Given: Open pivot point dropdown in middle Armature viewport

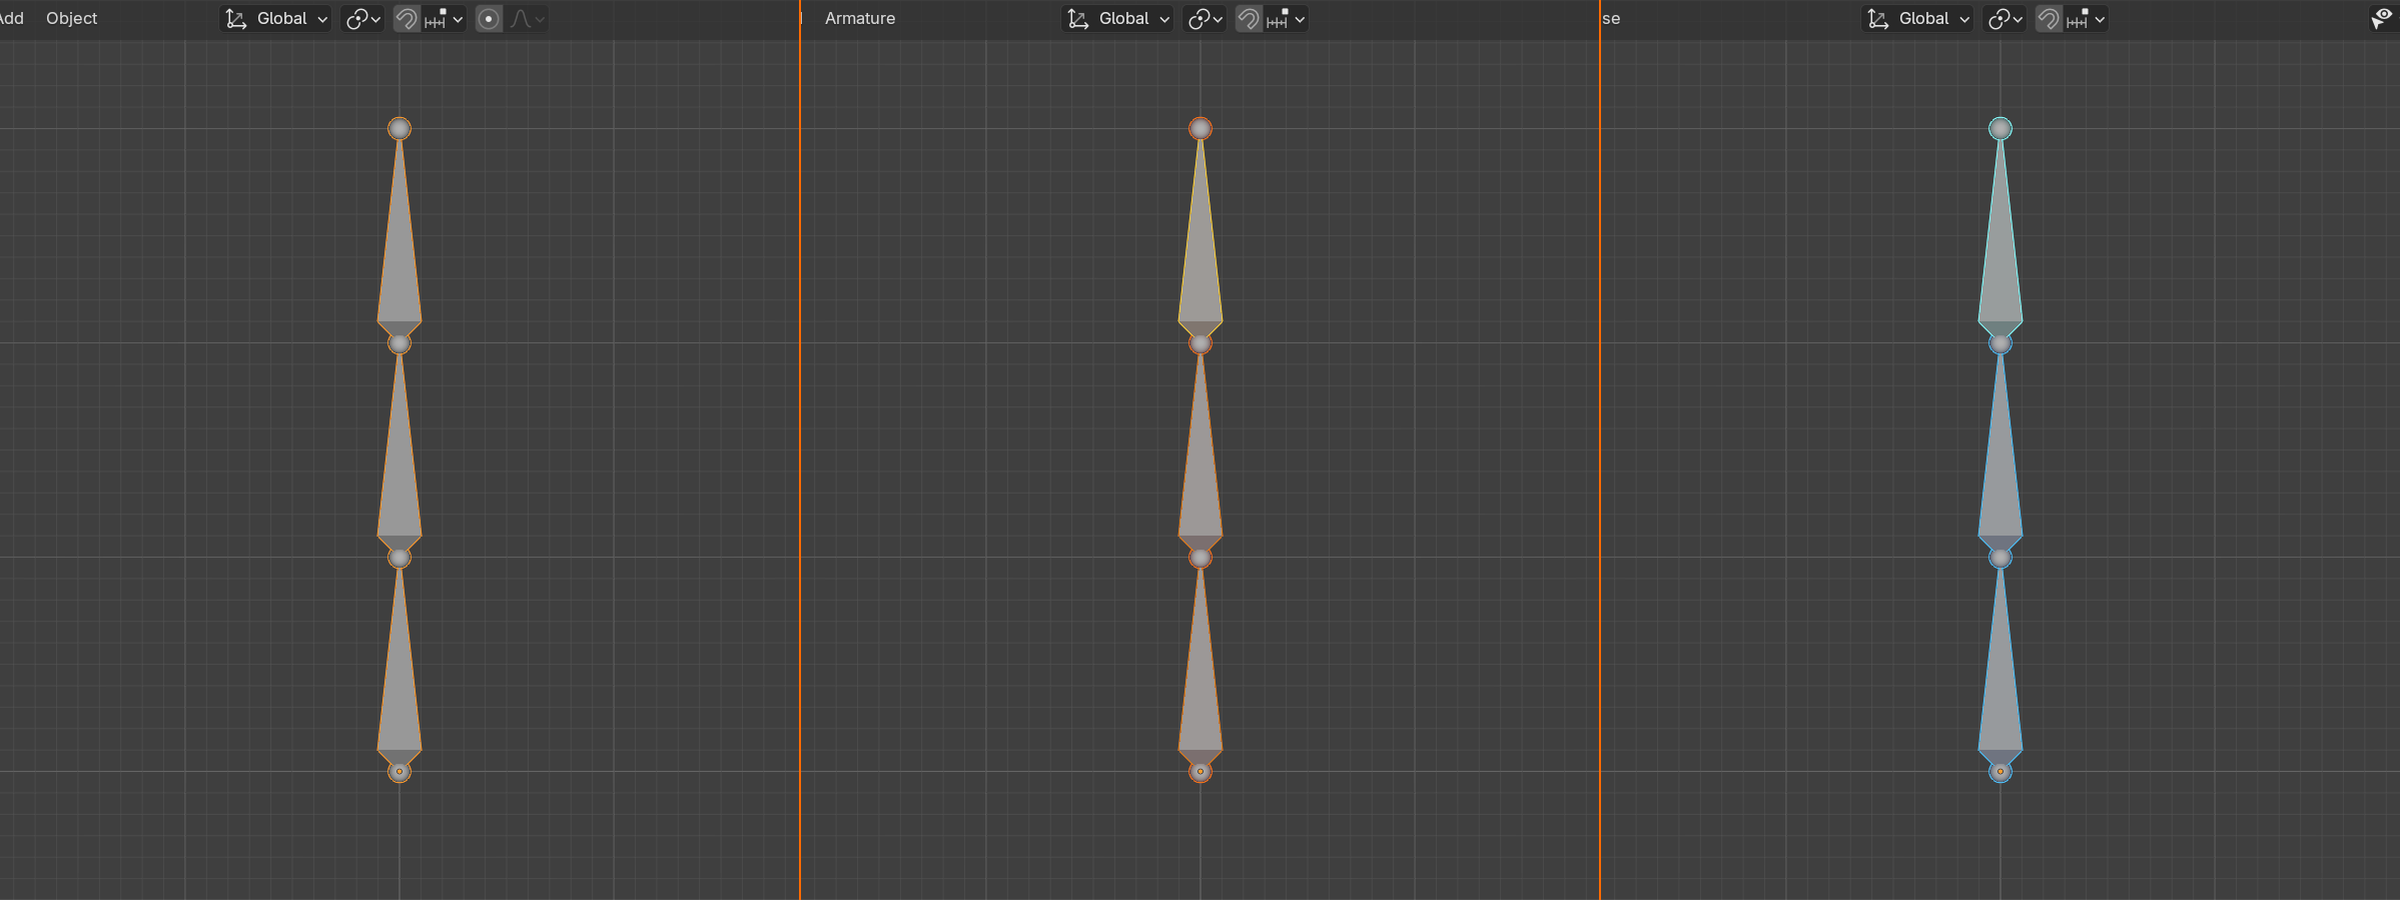Looking at the screenshot, I should 1205,18.
